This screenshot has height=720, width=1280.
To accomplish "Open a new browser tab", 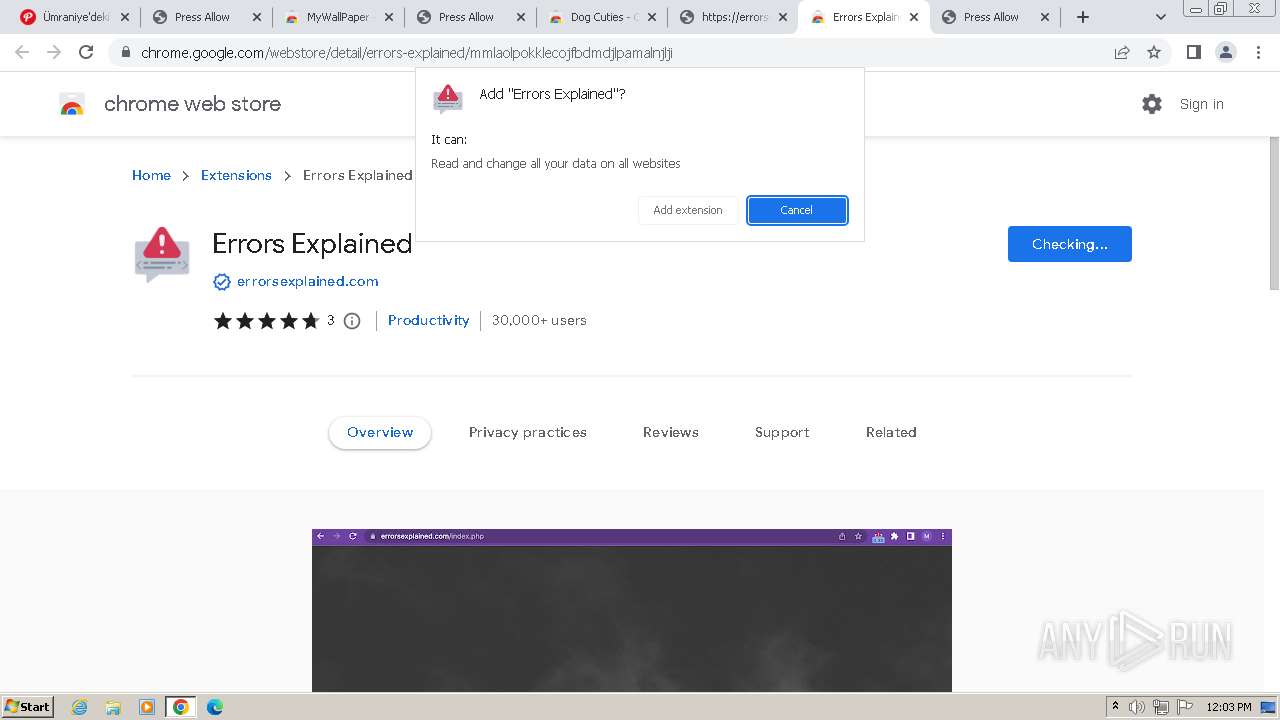I will tap(1082, 17).
